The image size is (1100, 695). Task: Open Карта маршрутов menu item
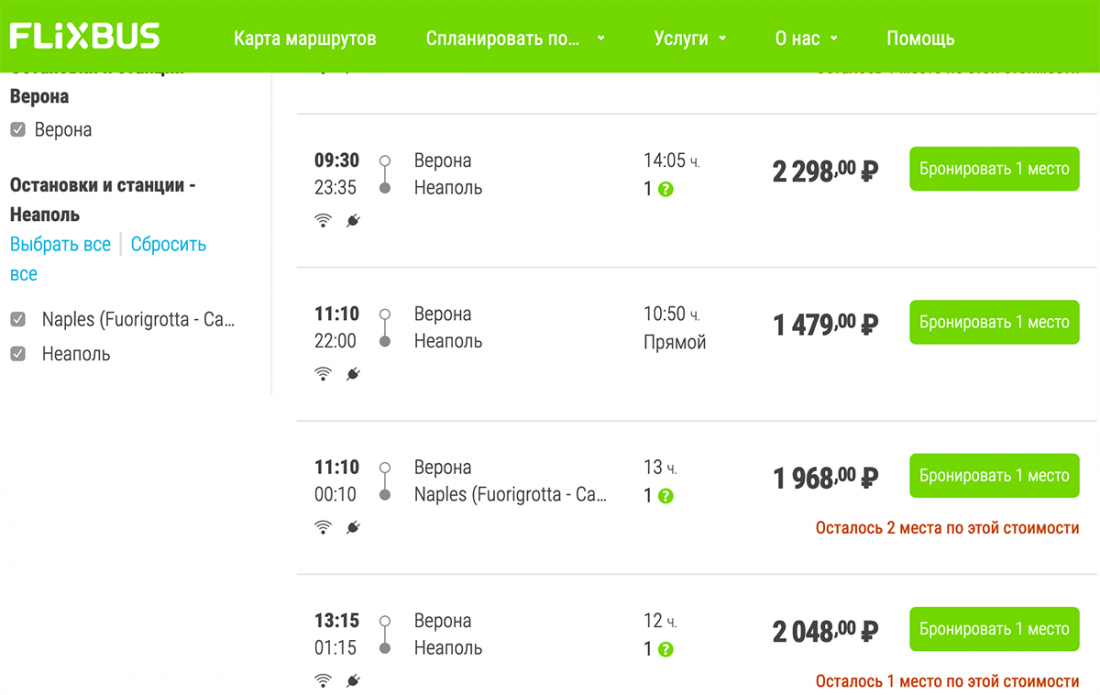(x=305, y=39)
